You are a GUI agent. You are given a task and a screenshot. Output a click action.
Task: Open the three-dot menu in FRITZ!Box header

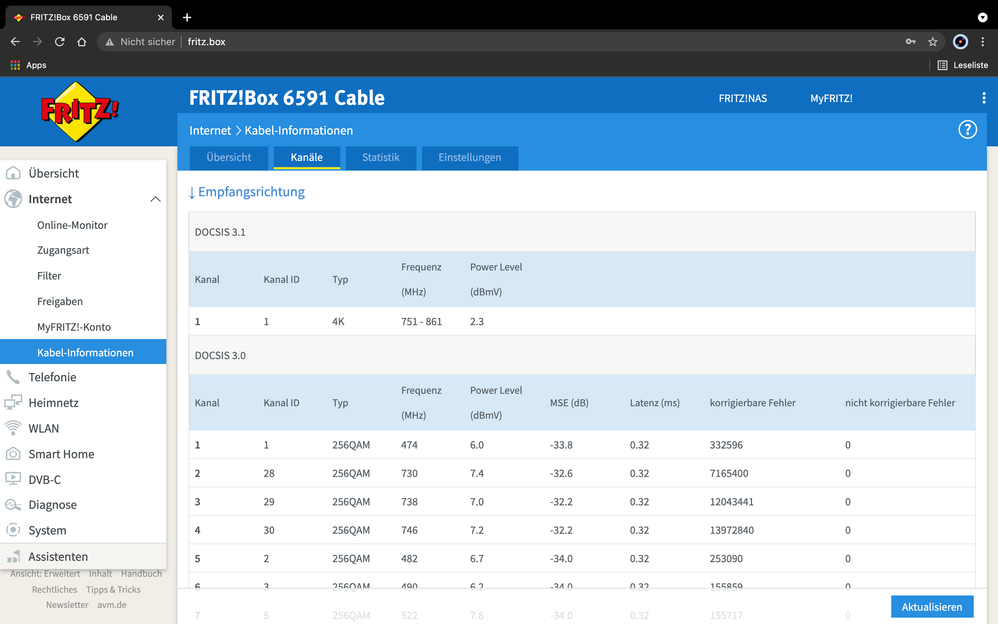tap(984, 98)
